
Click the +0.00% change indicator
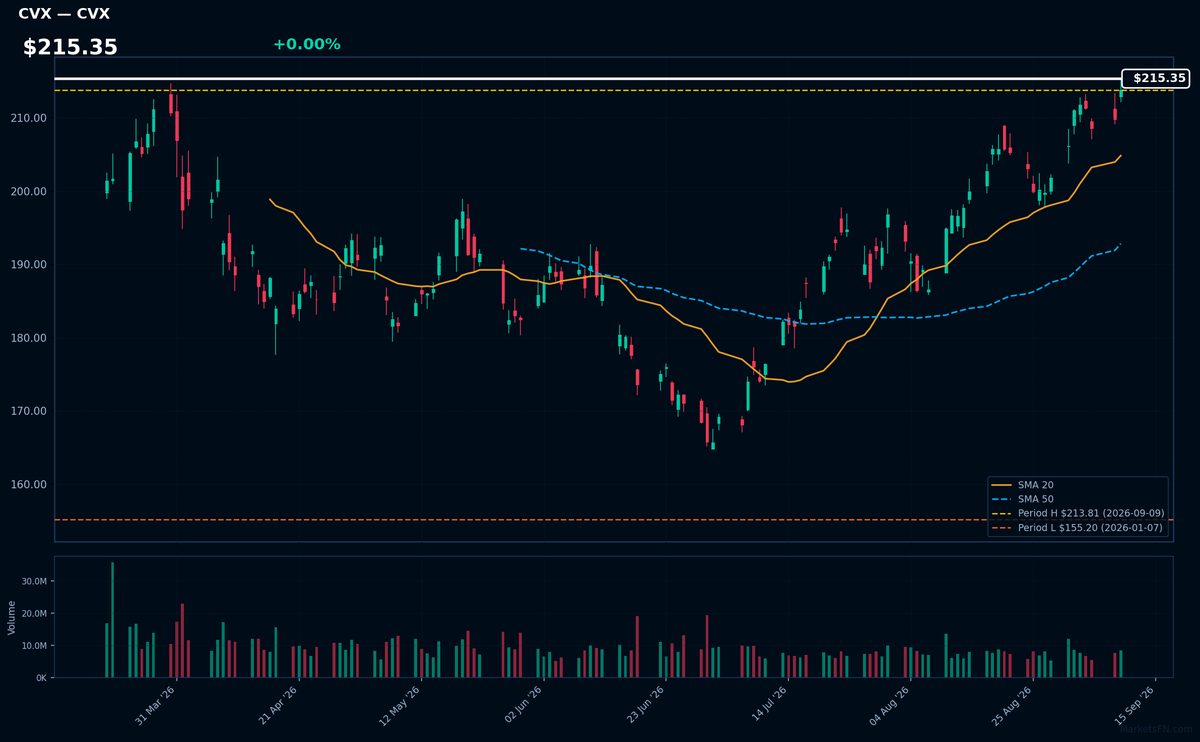pos(306,44)
